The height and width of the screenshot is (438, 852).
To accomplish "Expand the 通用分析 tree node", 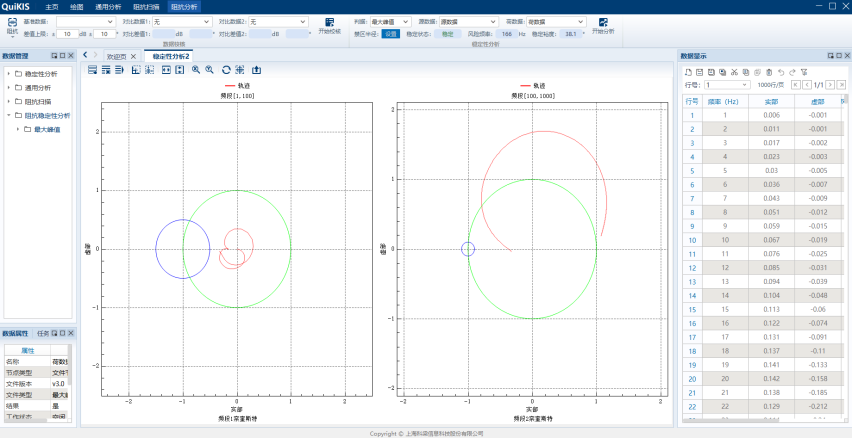I will tap(9, 87).
